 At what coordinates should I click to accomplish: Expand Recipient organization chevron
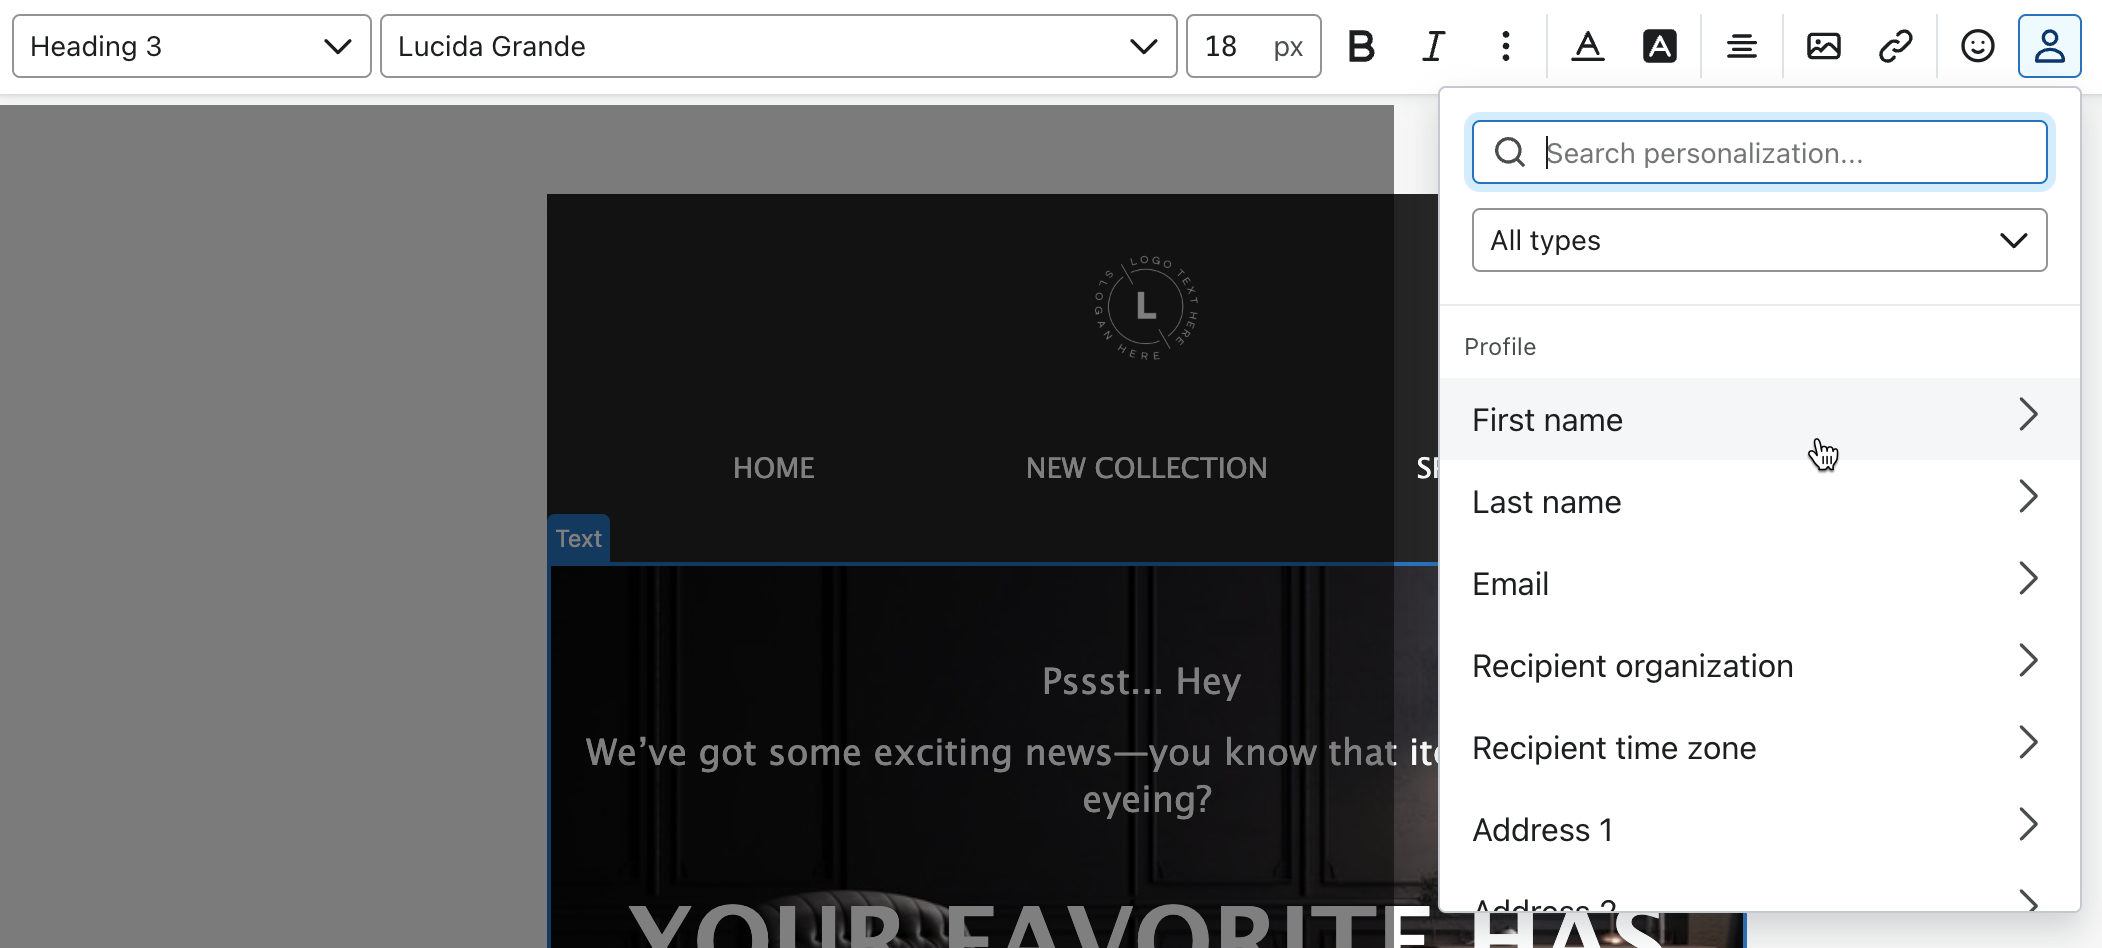[x=2028, y=661]
